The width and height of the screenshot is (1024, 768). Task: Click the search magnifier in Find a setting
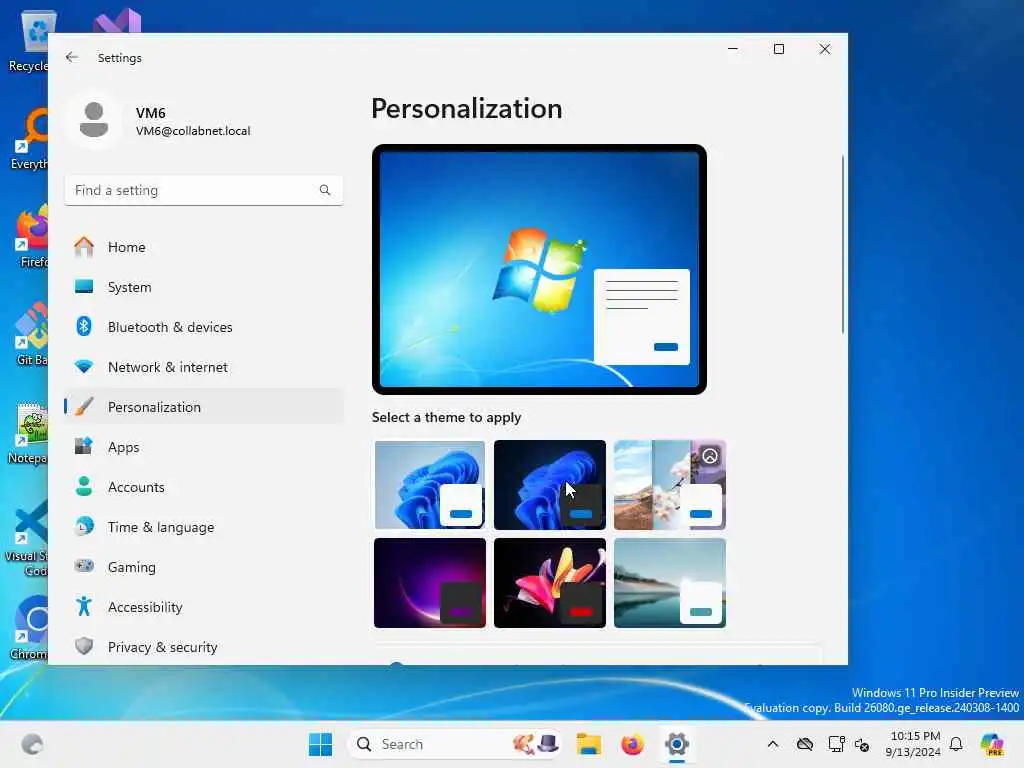(325, 190)
